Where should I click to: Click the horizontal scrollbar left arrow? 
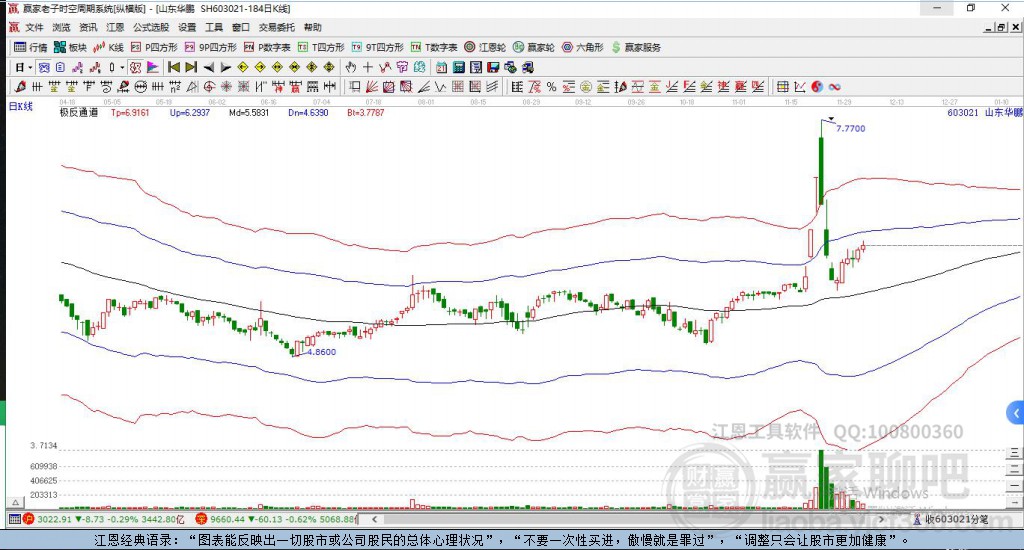(374, 519)
